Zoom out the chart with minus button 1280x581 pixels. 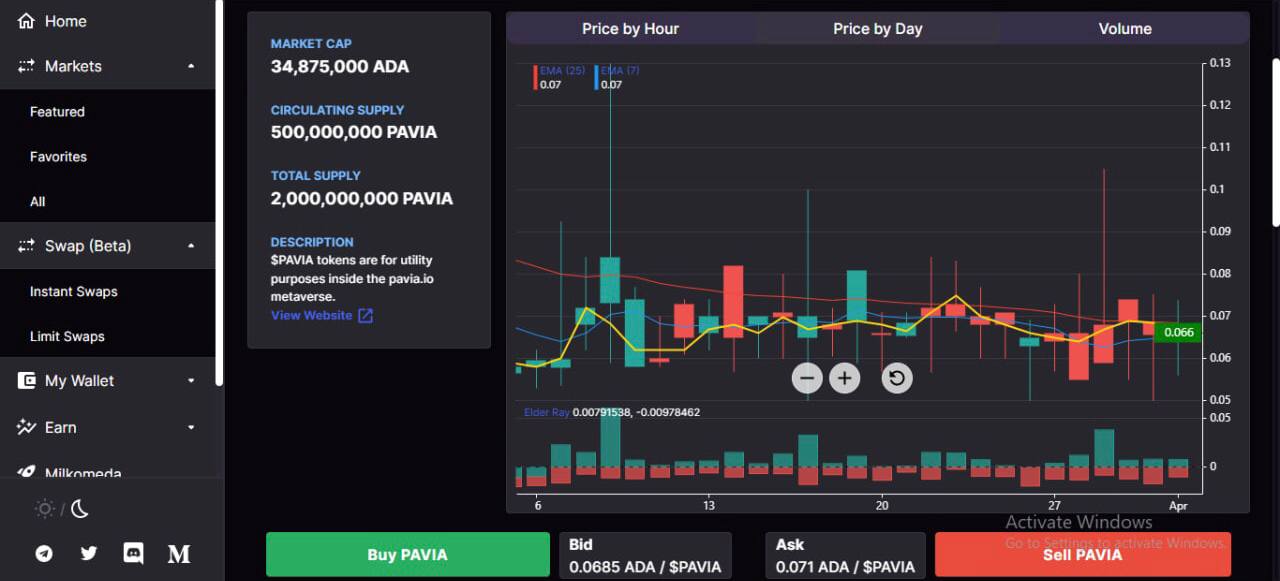(807, 378)
